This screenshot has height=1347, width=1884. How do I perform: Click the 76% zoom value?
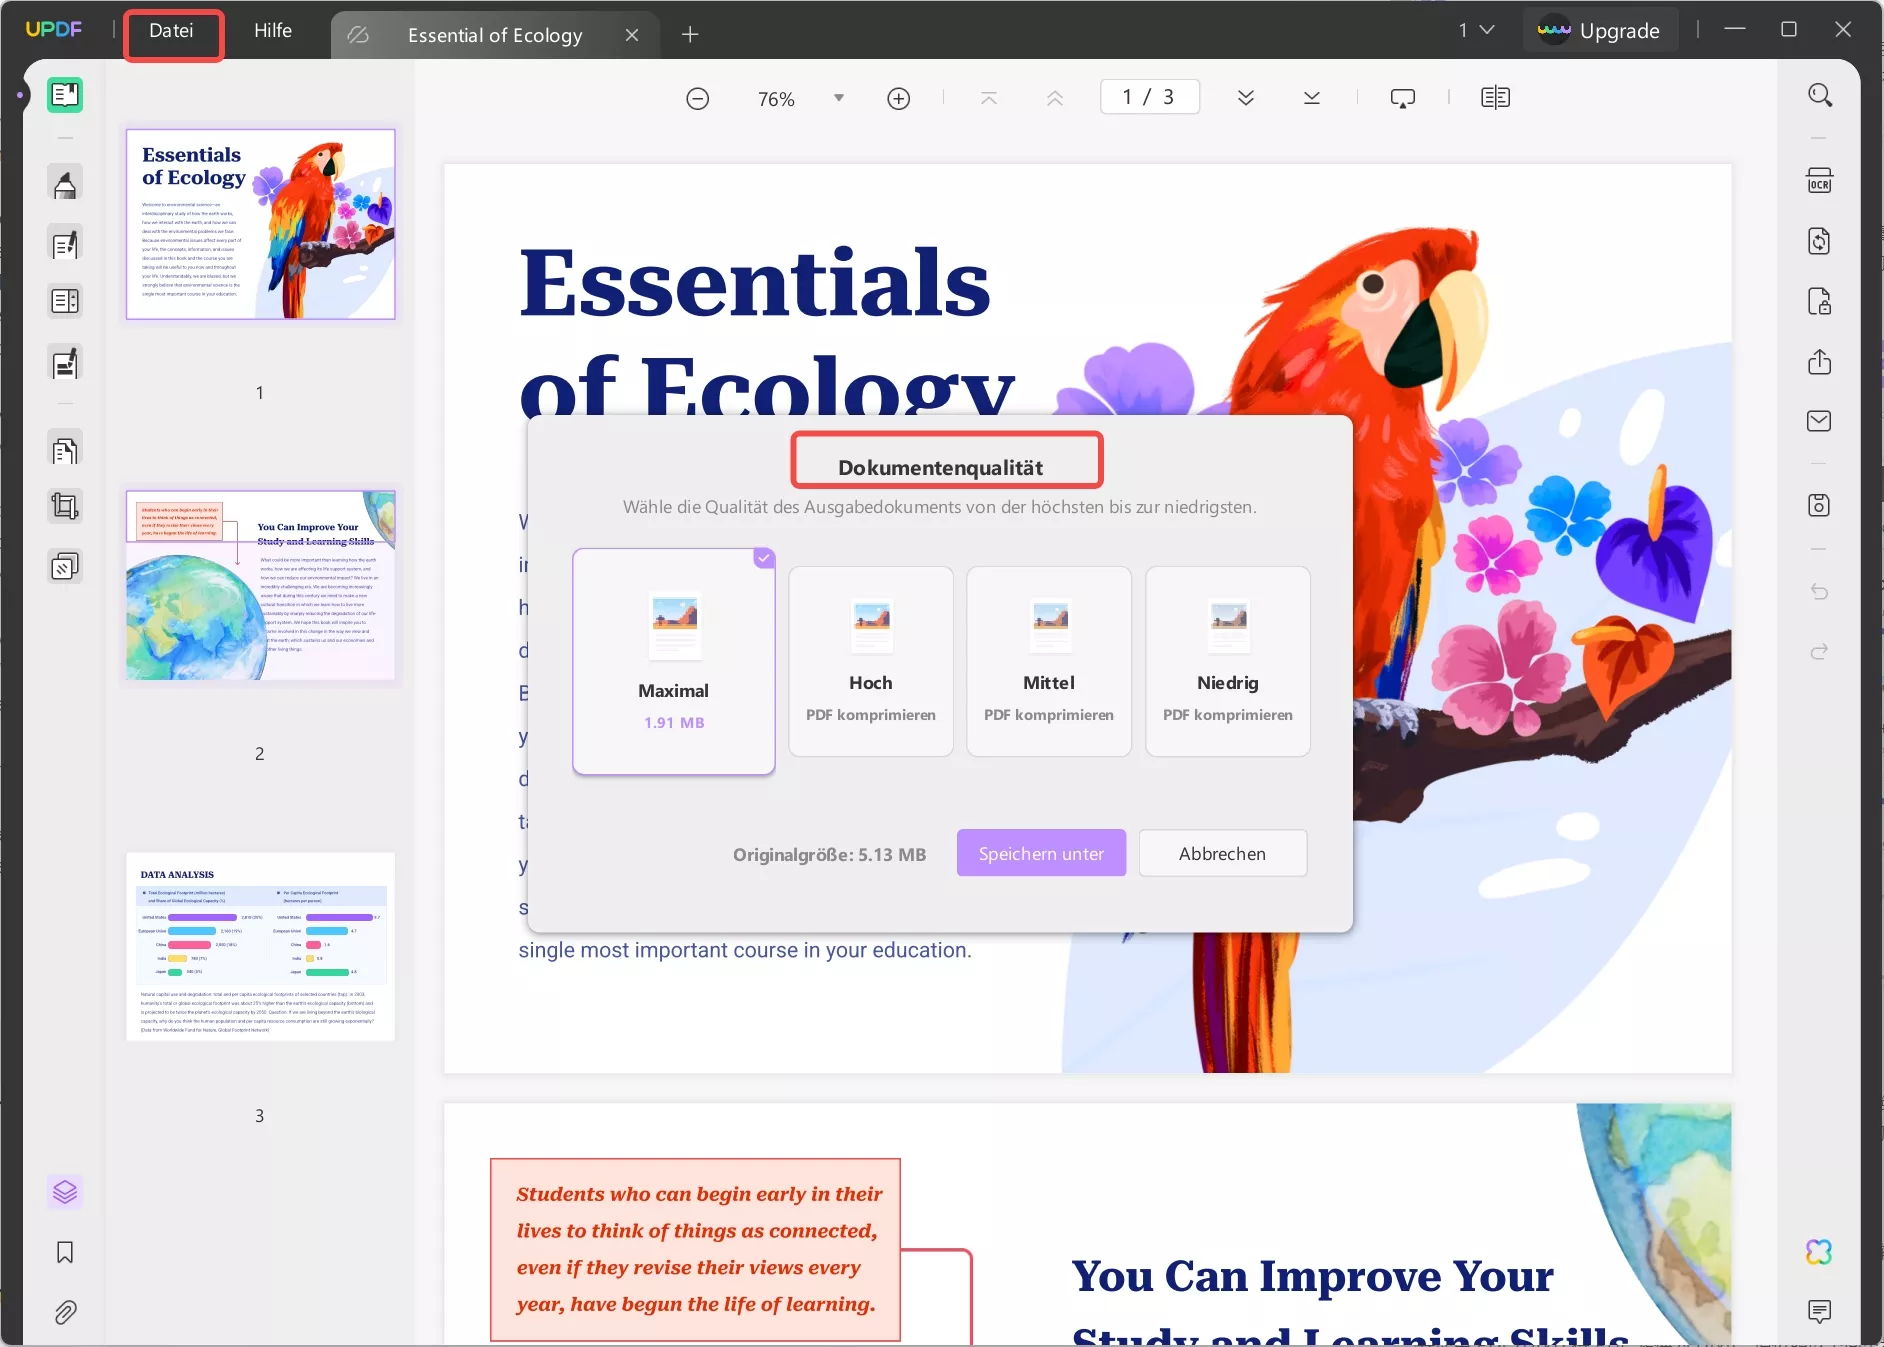[x=776, y=99]
